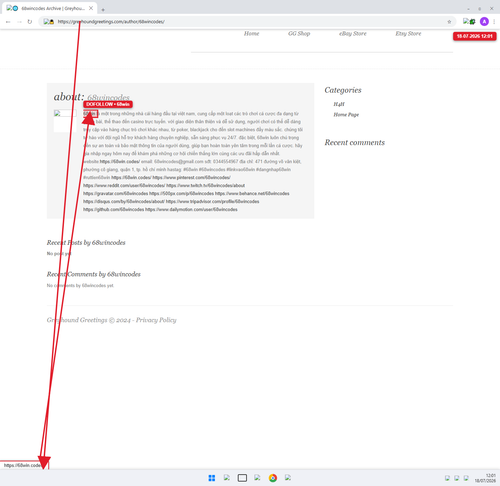Image resolution: width=500 pixels, height=486 pixels.
Task: Open the pinterest.com/68wincodes link
Action: coord(191,178)
